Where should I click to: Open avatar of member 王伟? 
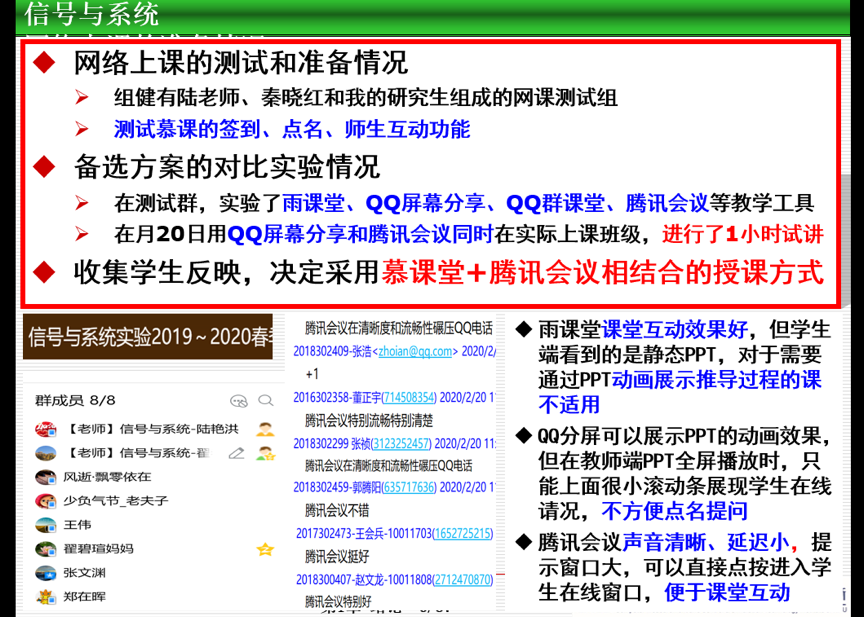tap(45, 524)
